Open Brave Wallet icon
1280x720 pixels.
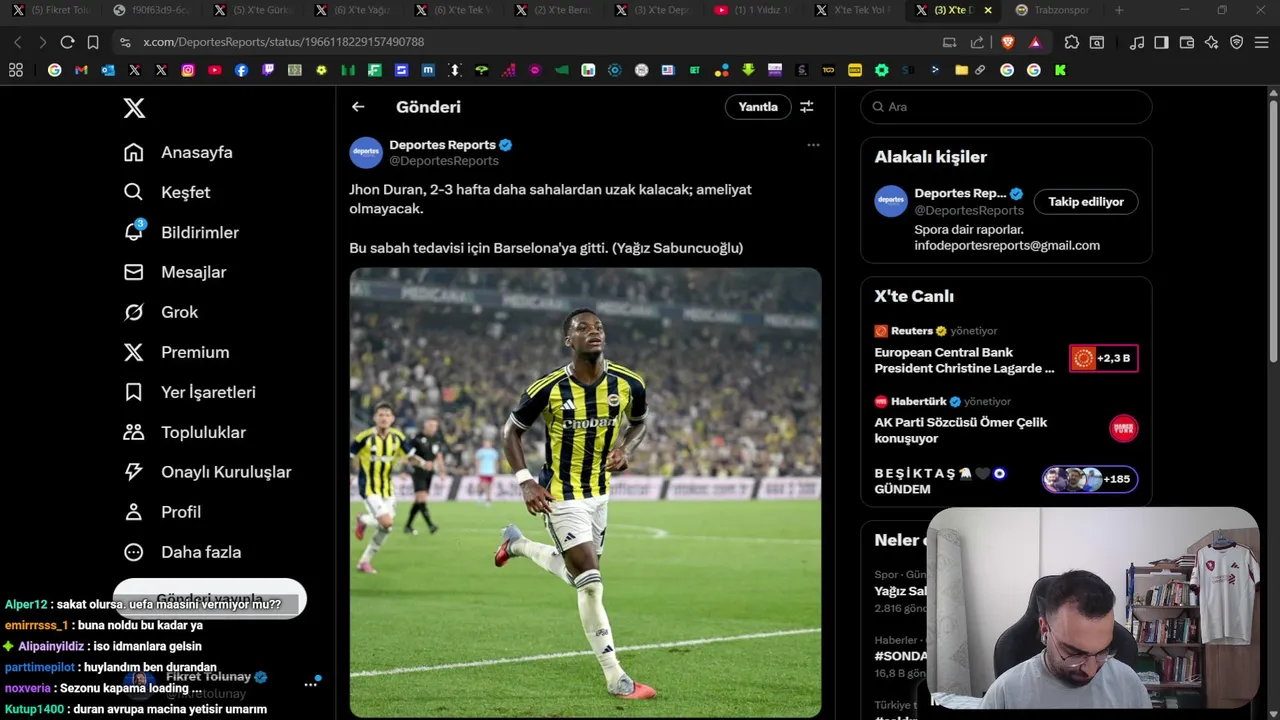(1187, 42)
